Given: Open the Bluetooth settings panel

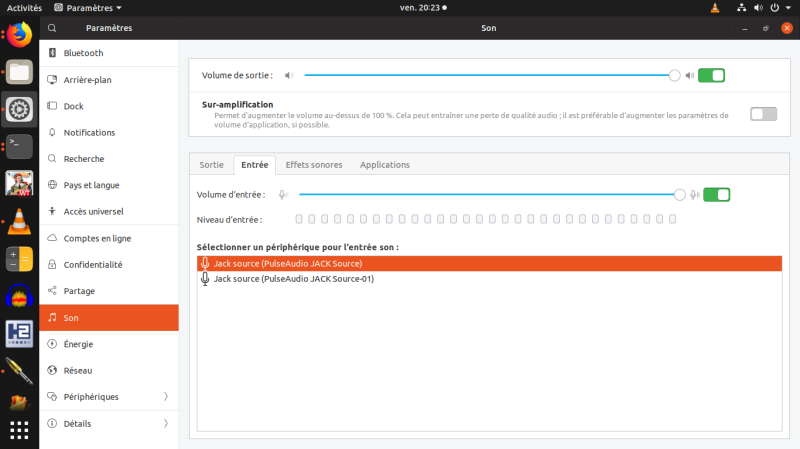Looking at the screenshot, I should (x=109, y=53).
